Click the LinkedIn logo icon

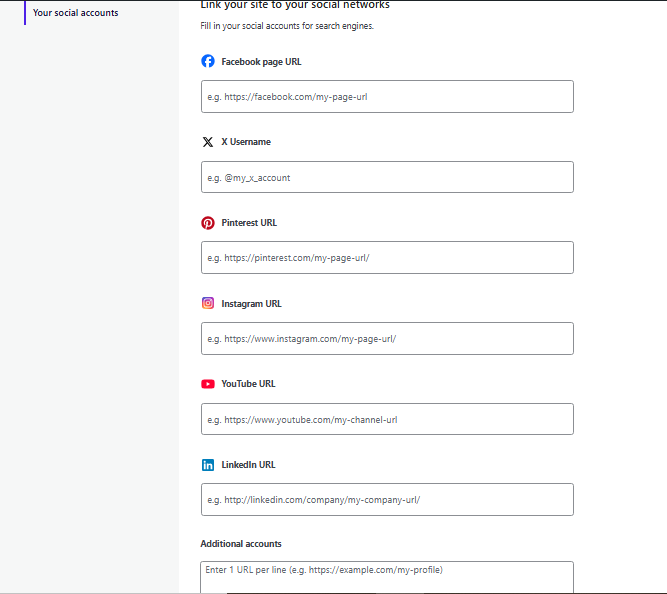(x=208, y=465)
